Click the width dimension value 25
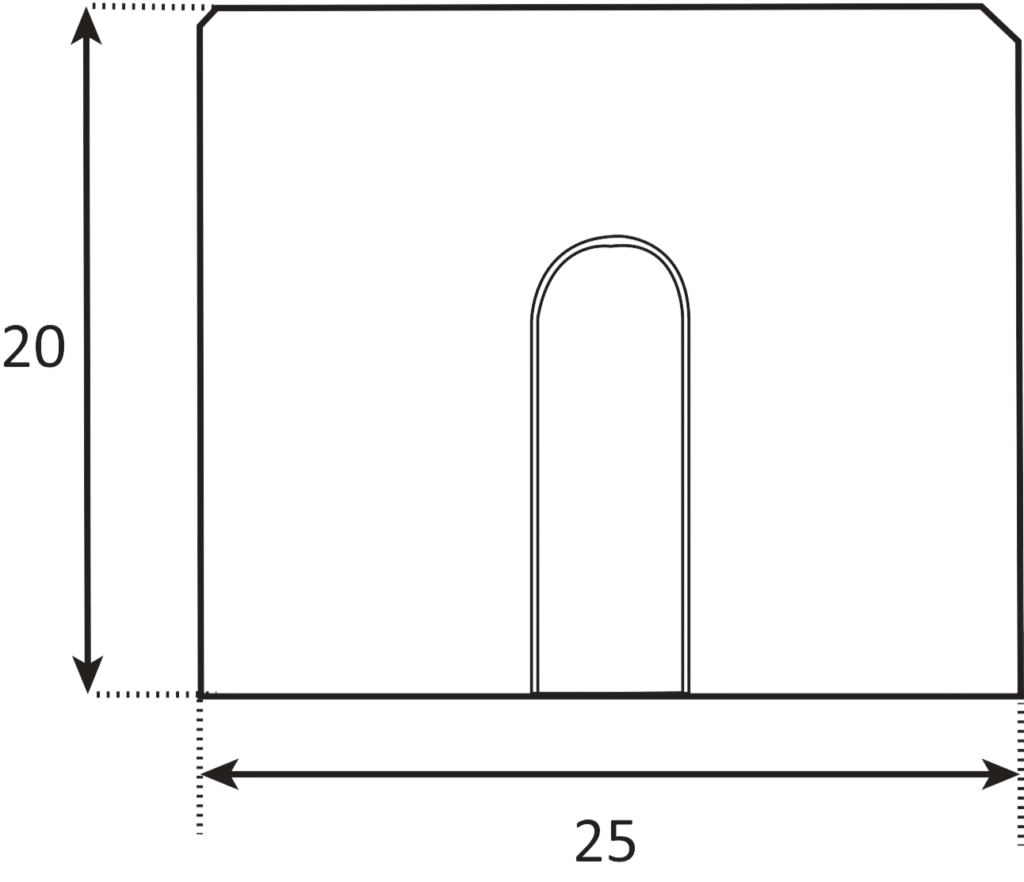The width and height of the screenshot is (1024, 882). tap(605, 841)
